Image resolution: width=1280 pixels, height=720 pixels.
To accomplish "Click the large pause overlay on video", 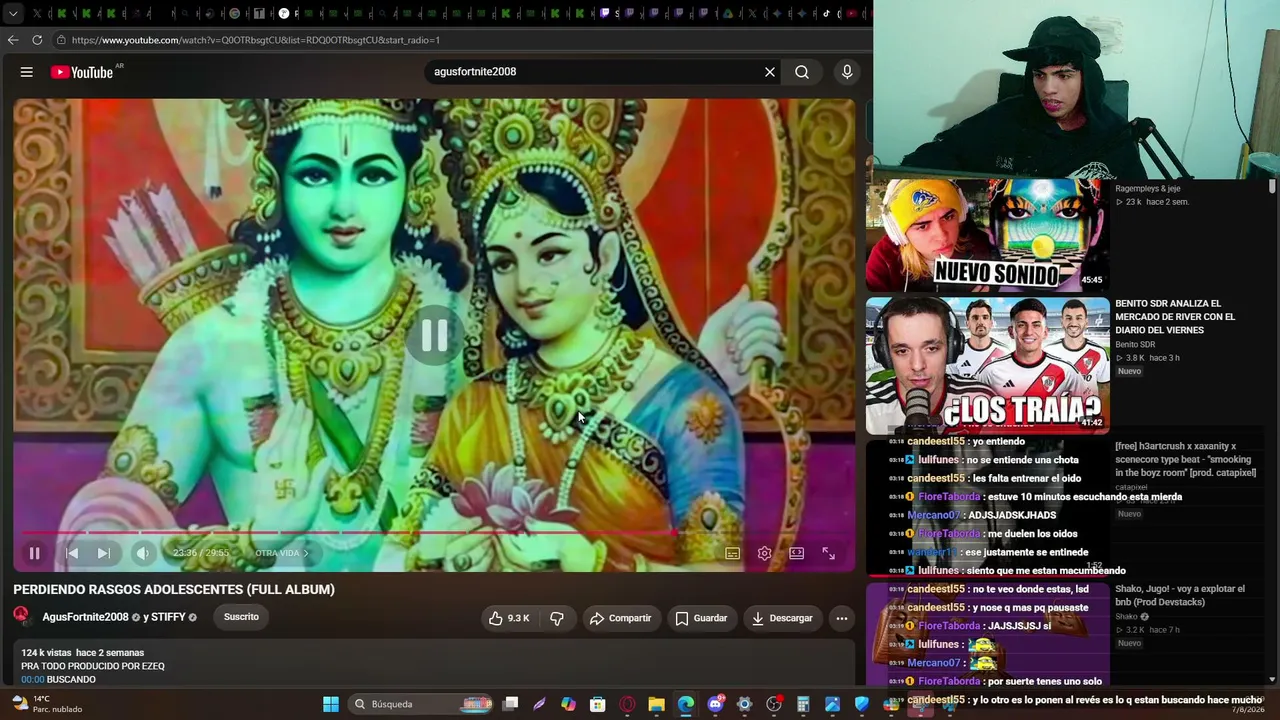I will (435, 336).
